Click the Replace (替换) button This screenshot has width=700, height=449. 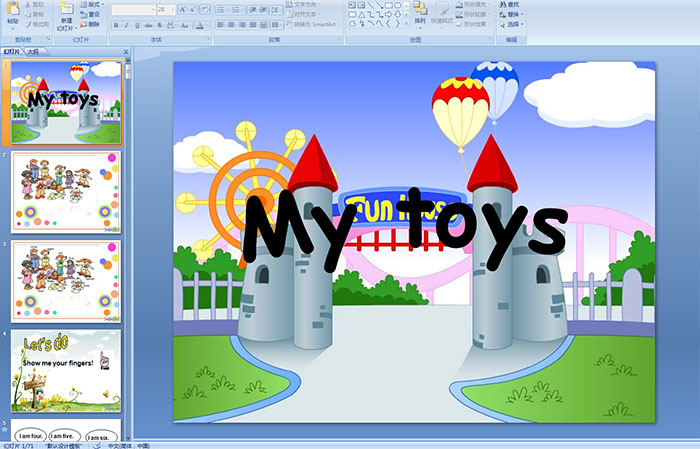[511, 14]
